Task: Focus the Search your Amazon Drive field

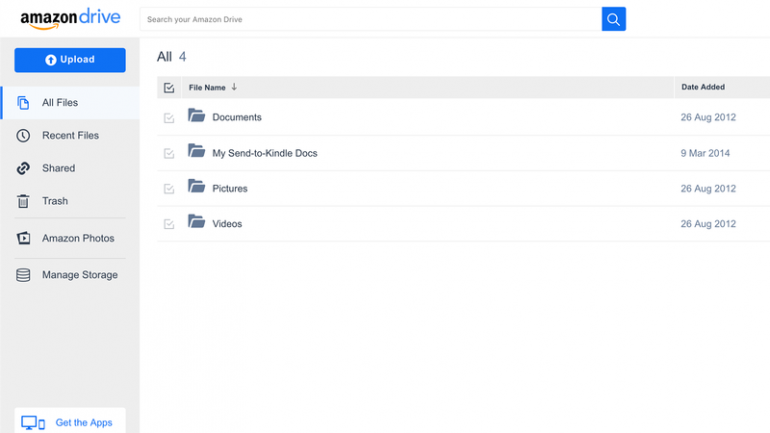Action: (x=371, y=19)
